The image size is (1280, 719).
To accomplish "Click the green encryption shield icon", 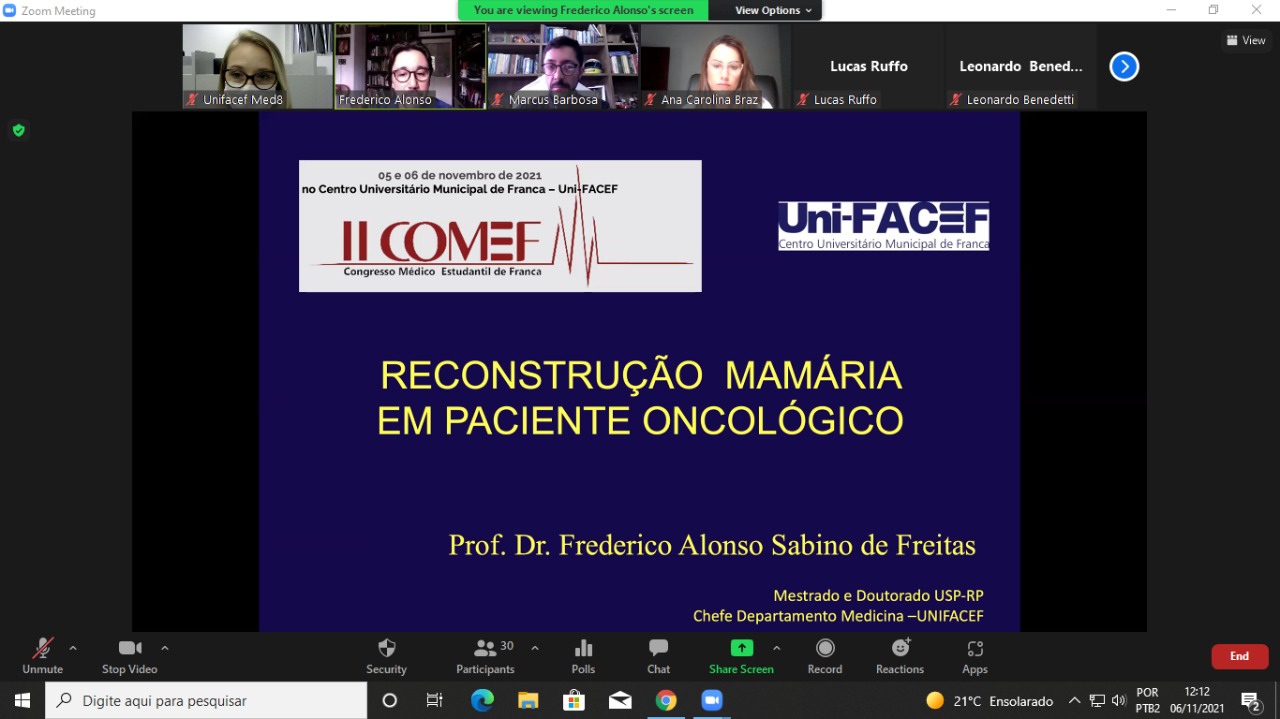I will (18, 130).
